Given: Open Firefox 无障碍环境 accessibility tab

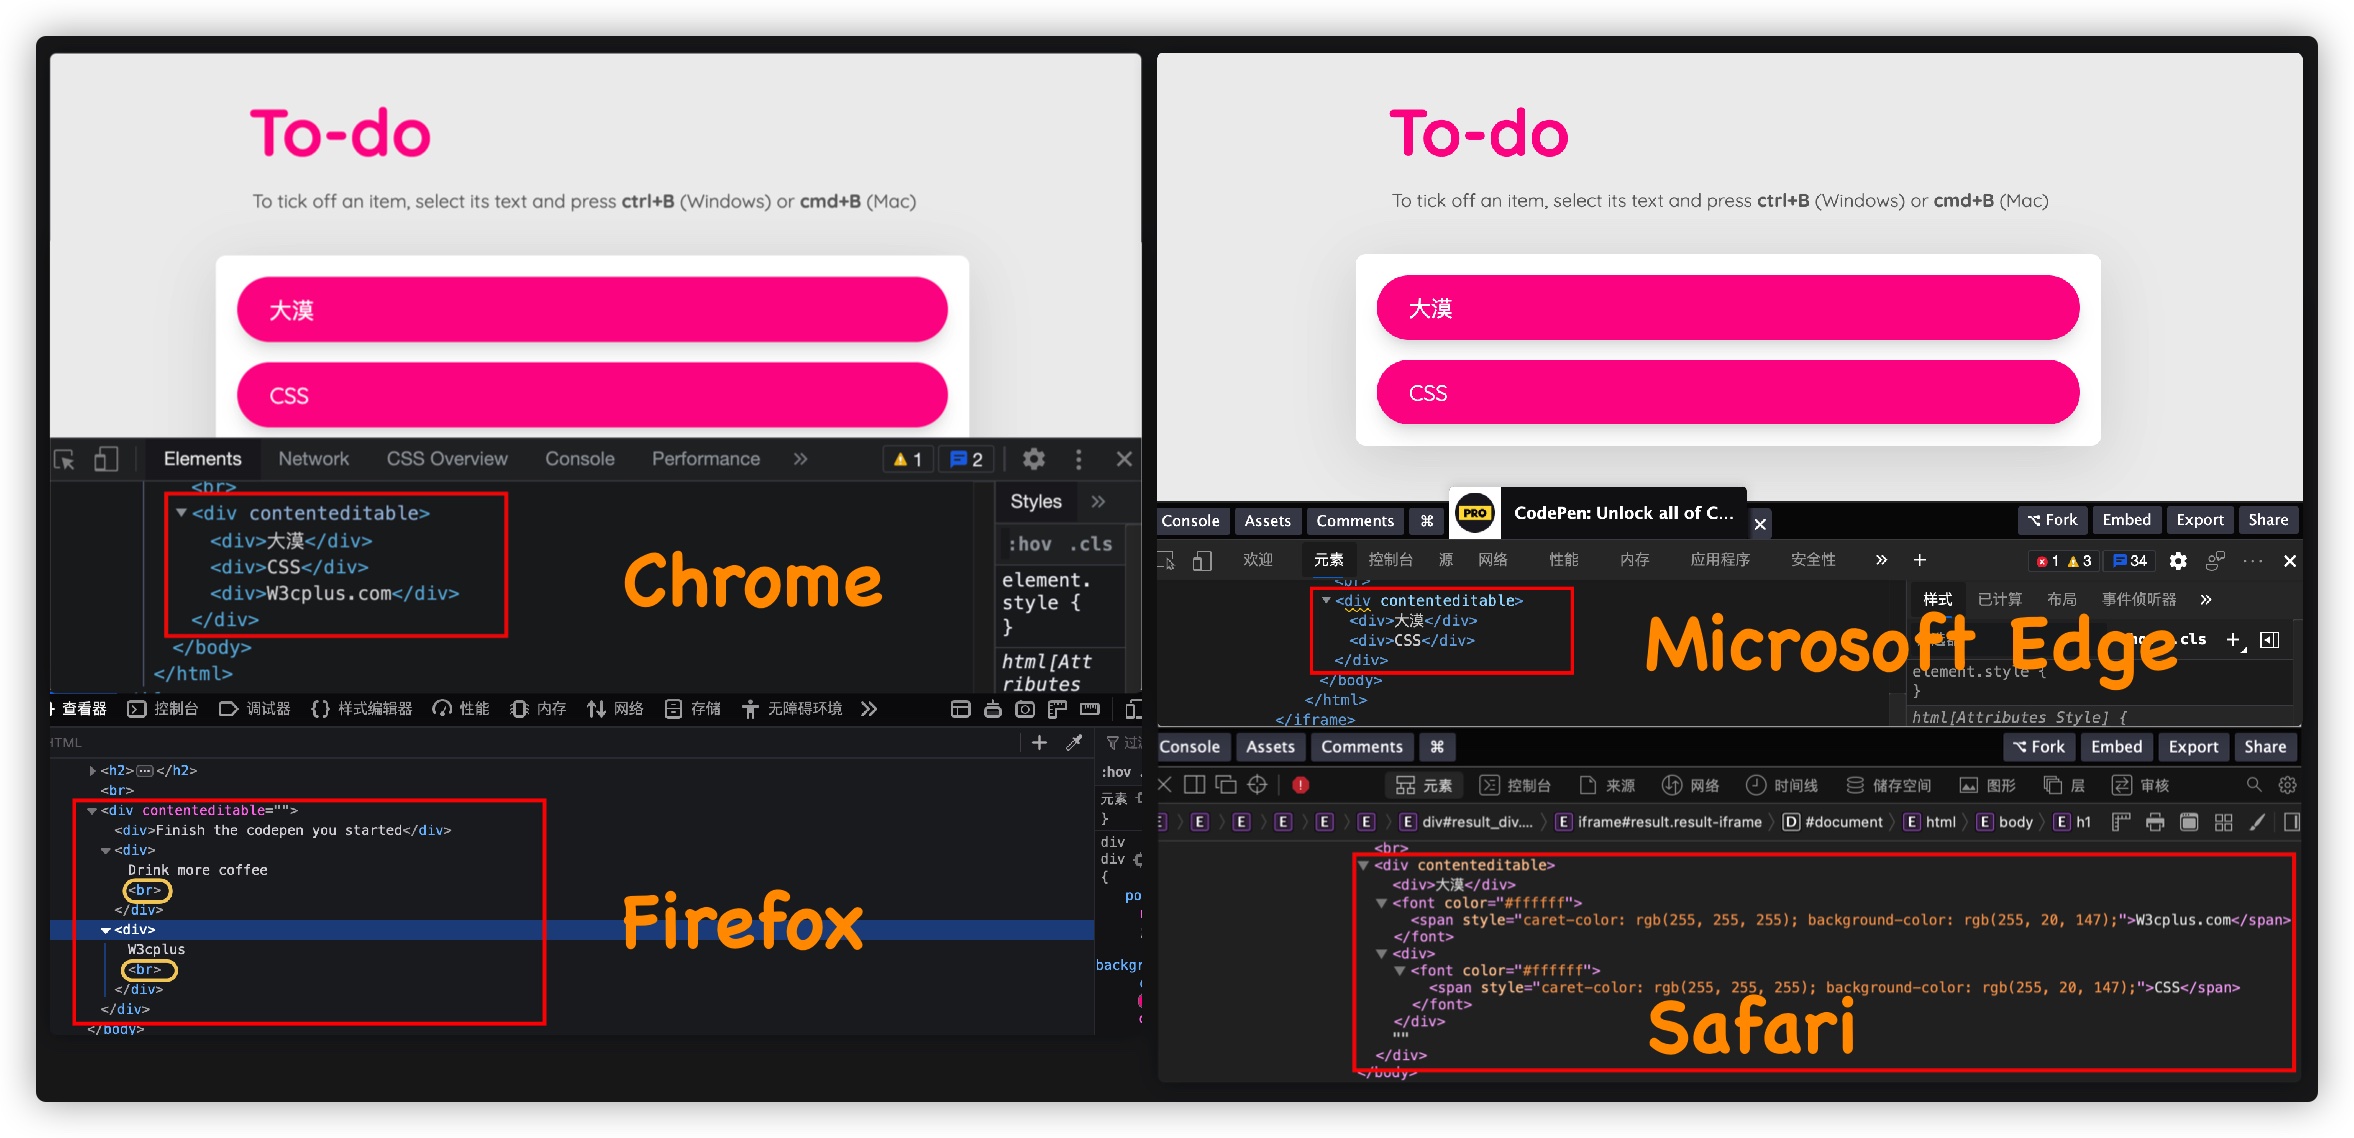Looking at the screenshot, I should click(792, 709).
